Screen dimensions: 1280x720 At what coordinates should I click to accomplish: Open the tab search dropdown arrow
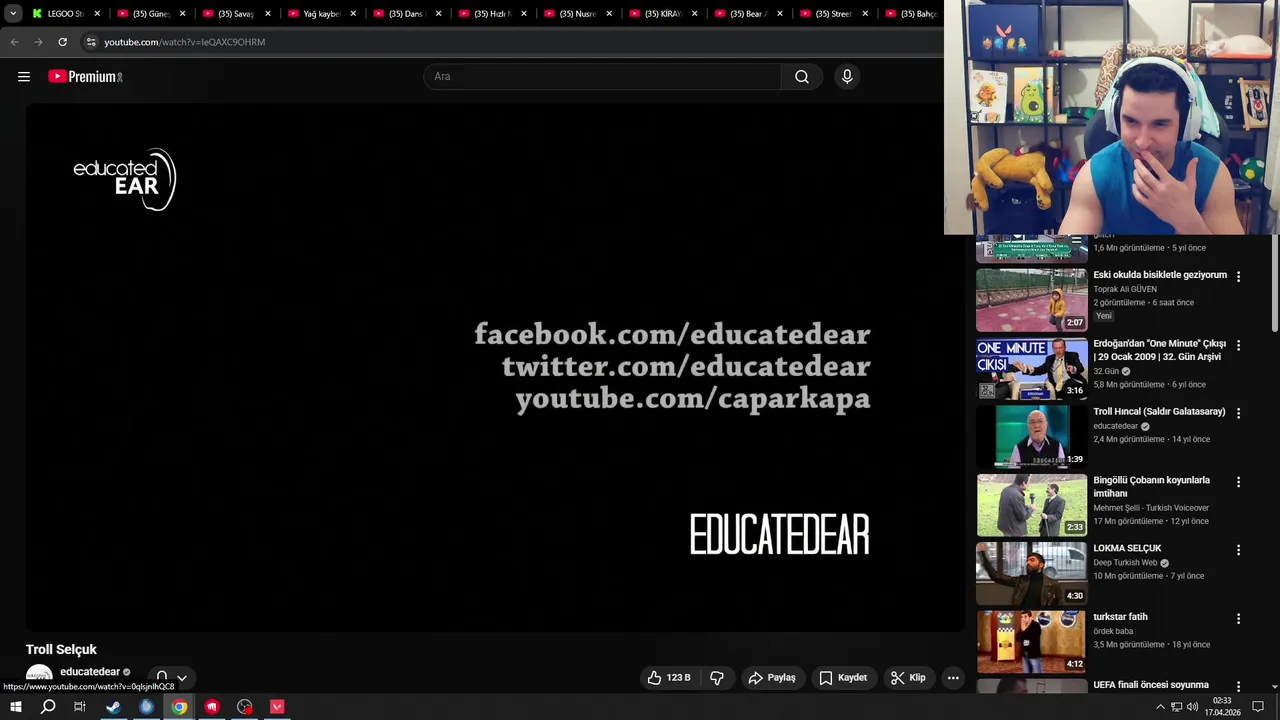[13, 14]
